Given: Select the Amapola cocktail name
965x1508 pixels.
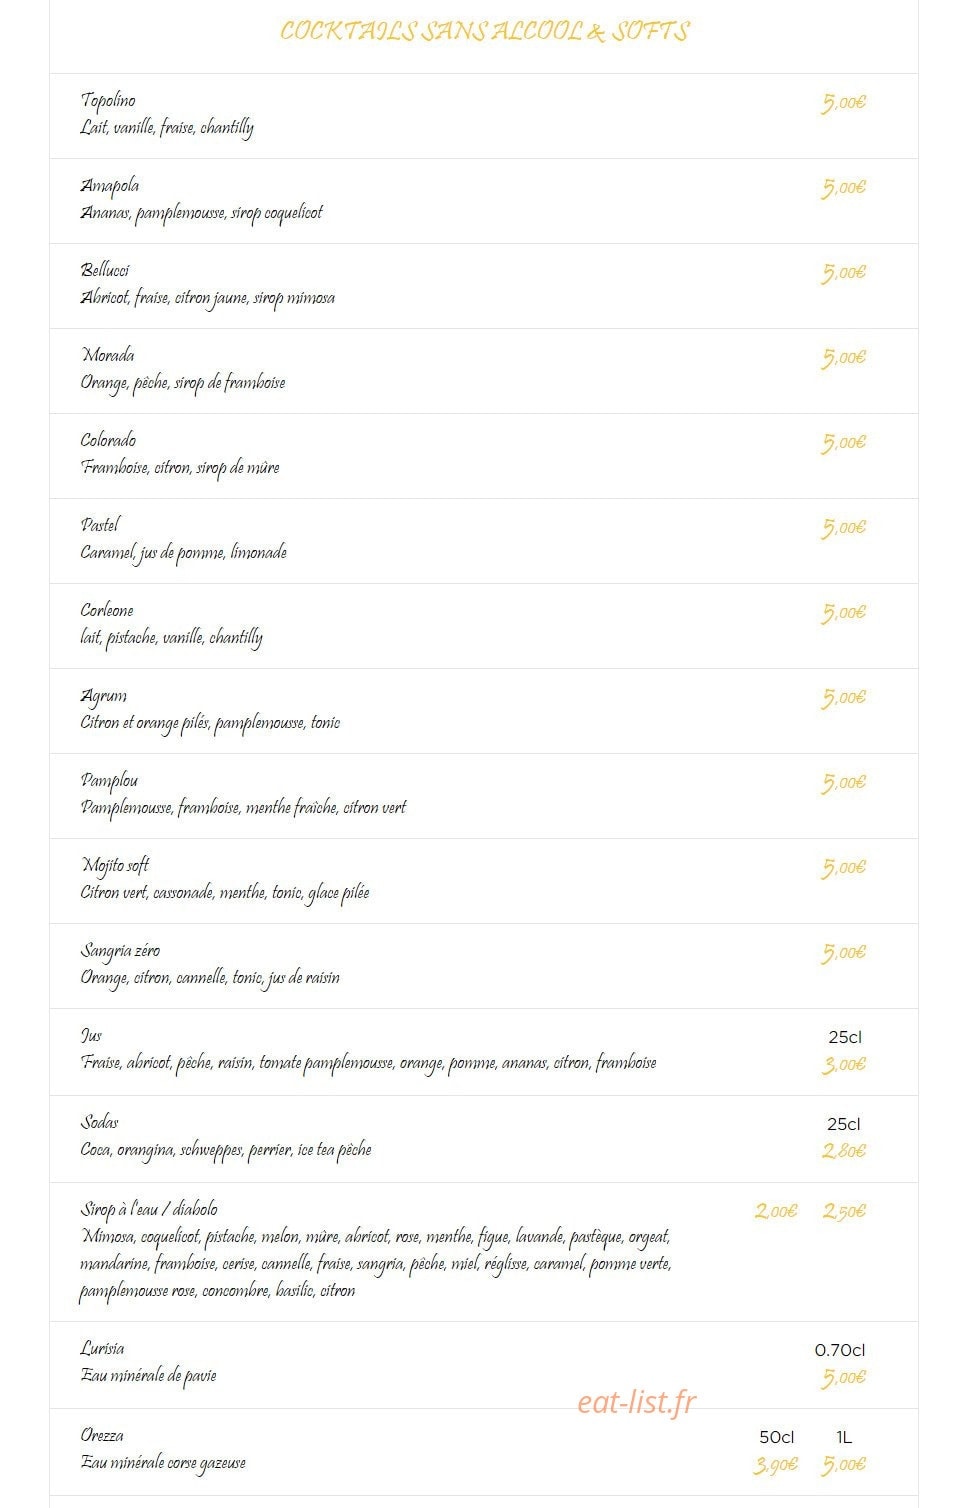Looking at the screenshot, I should (x=110, y=186).
